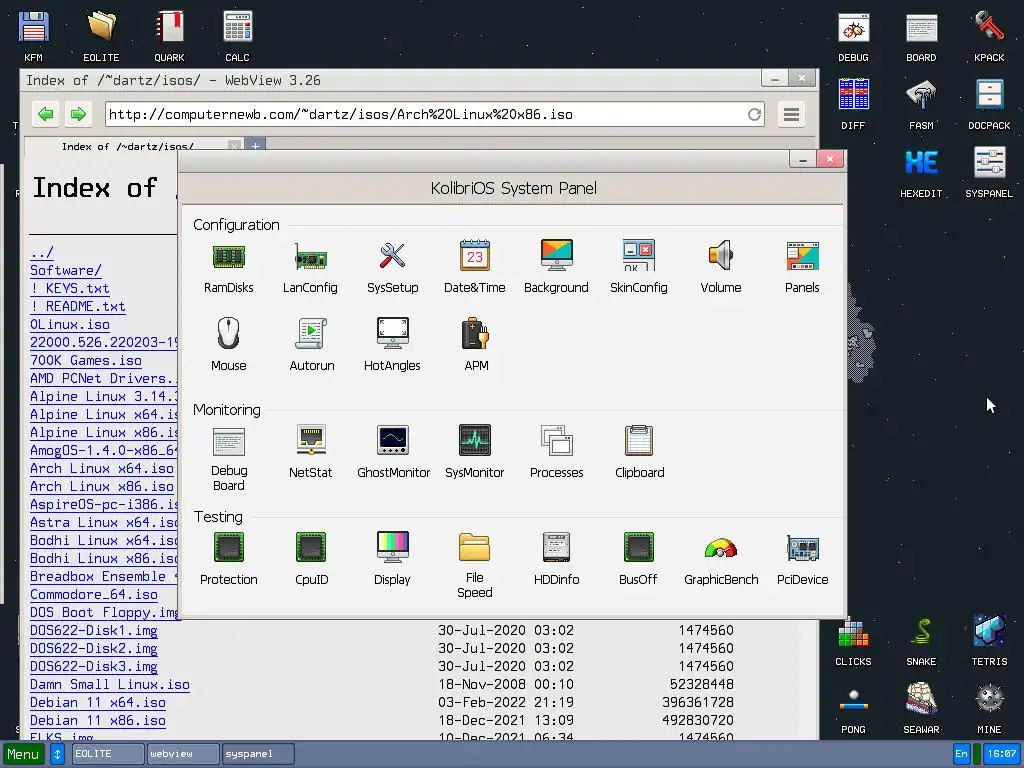1024x768 pixels.
Task: Open HDDinfo icon
Action: point(556,547)
